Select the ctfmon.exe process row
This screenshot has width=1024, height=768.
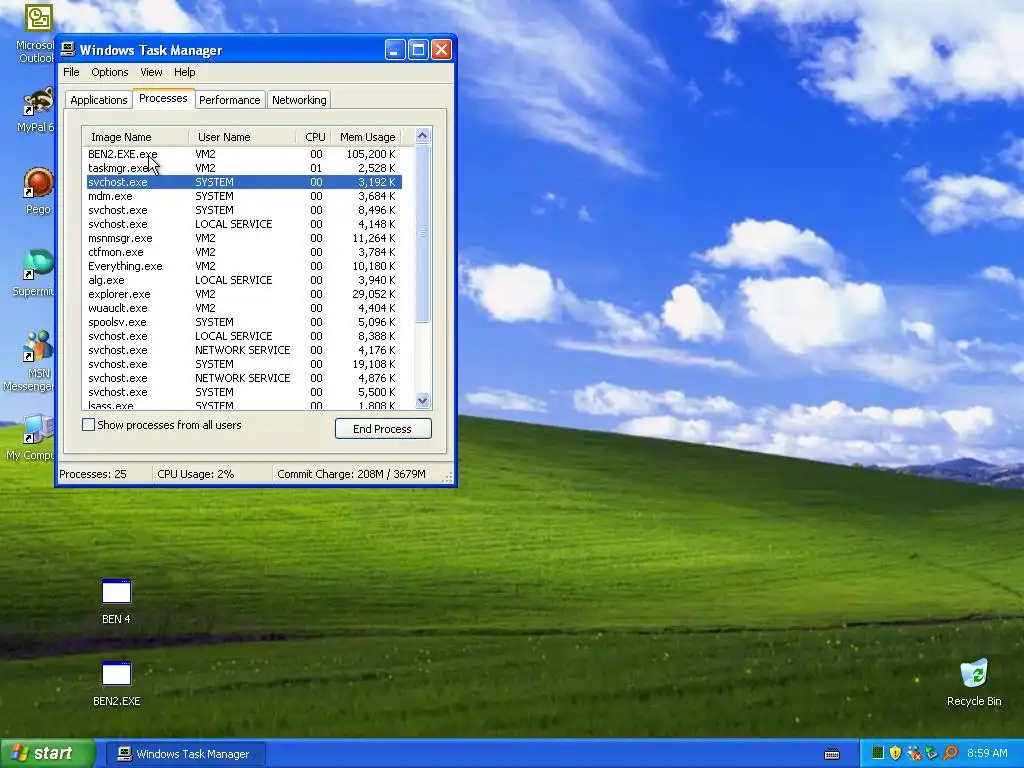pyautogui.click(x=244, y=252)
